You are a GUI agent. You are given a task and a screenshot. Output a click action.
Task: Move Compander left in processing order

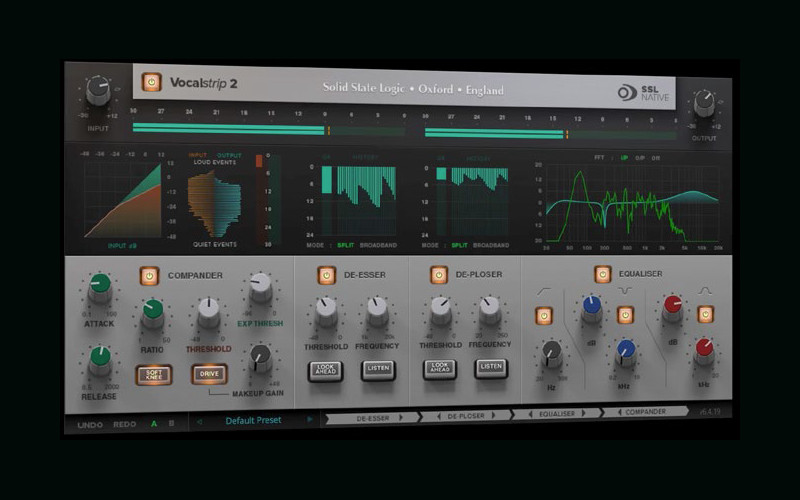click(x=619, y=412)
